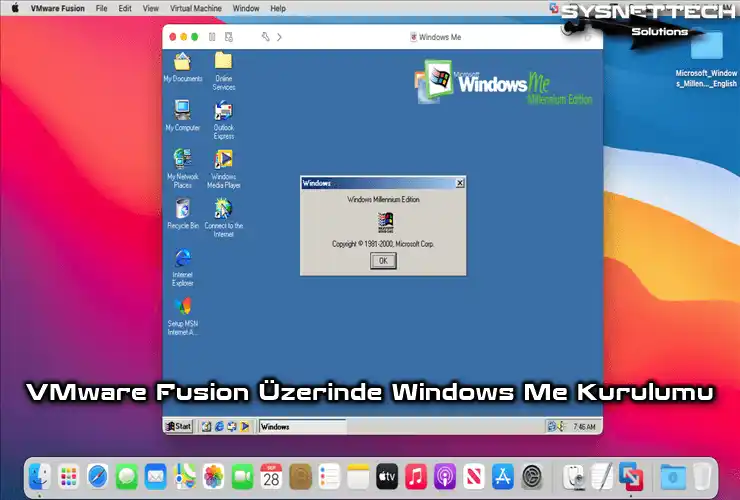Open the Edit menu

125,8
